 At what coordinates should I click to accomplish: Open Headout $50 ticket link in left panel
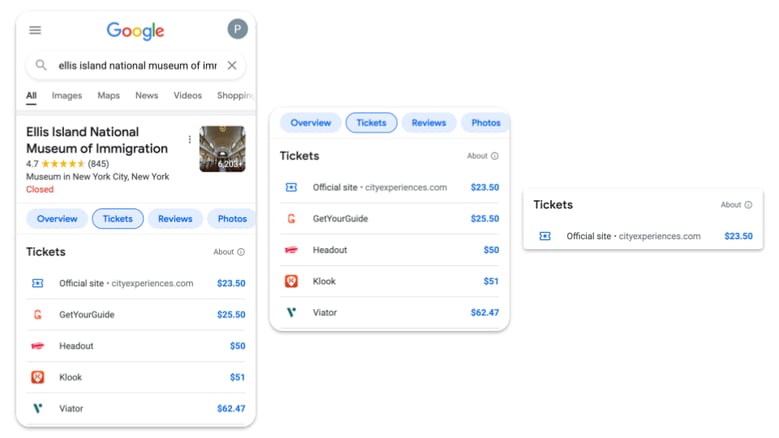237,346
